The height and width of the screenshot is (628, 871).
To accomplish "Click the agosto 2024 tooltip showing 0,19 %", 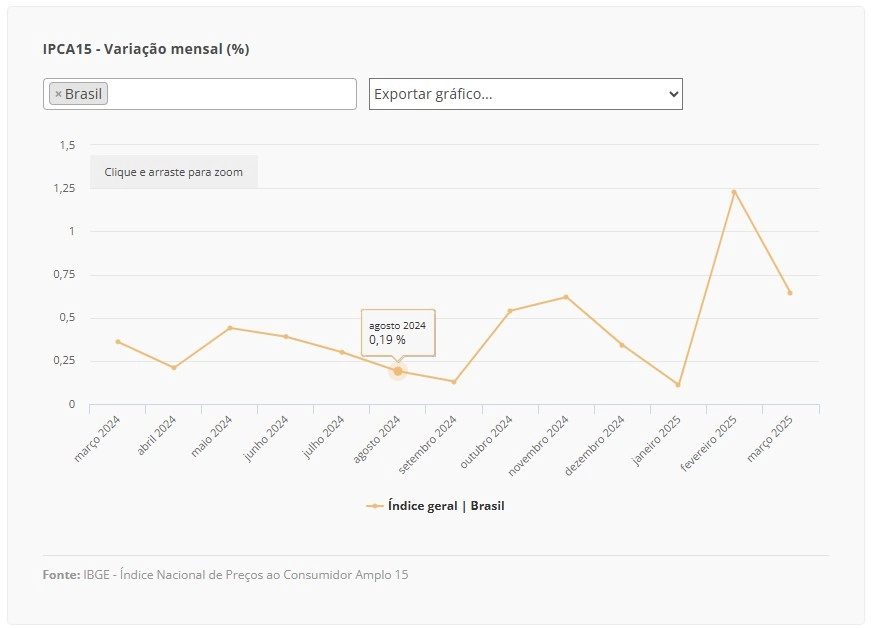I will 398,333.
